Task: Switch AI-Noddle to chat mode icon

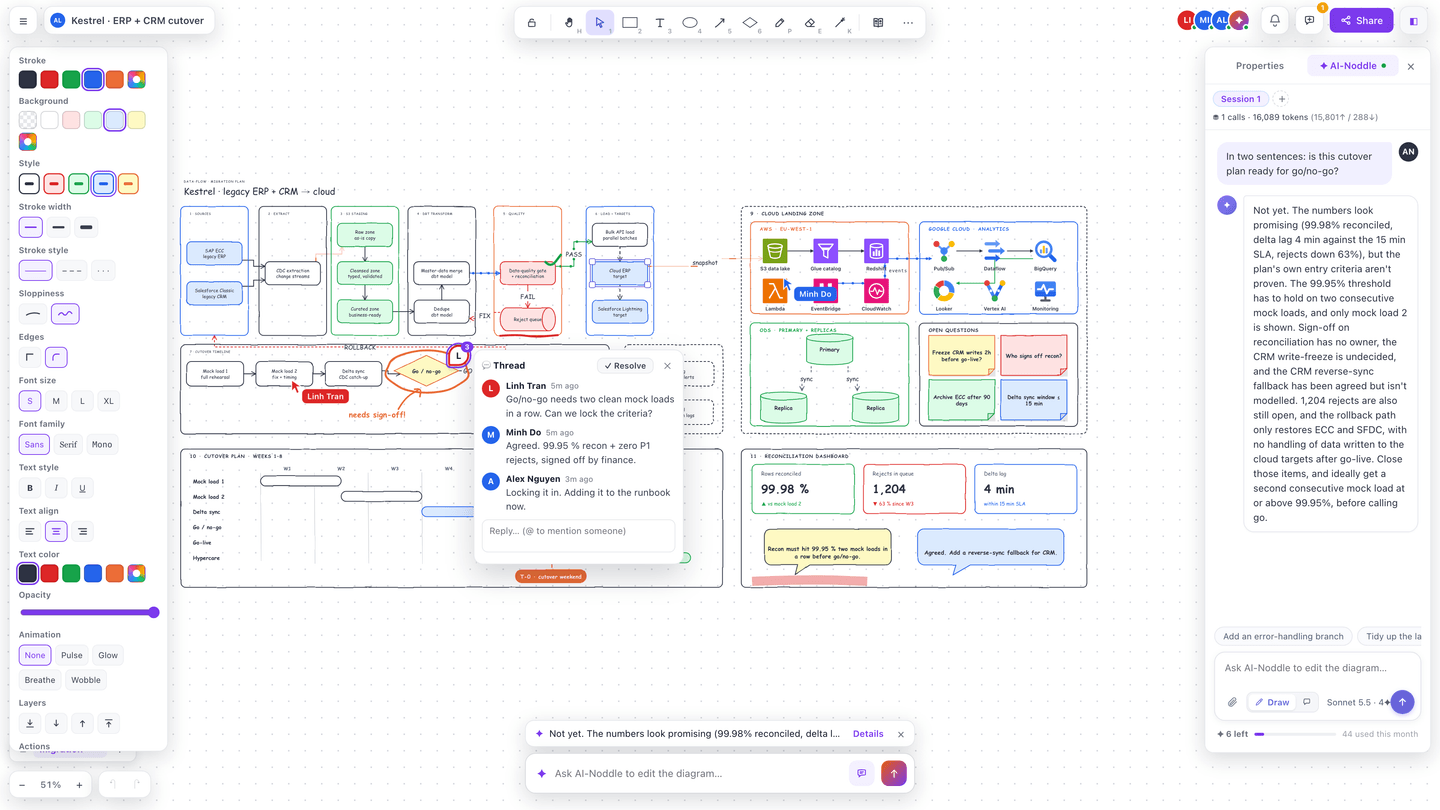Action: (x=1307, y=702)
